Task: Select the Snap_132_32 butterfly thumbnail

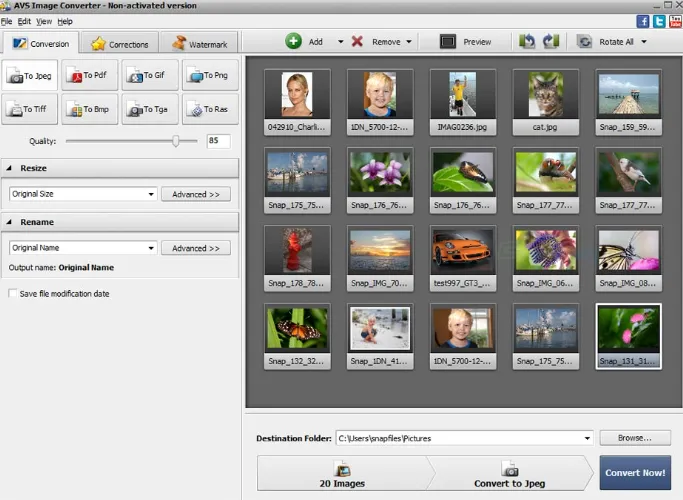Action: coord(297,336)
